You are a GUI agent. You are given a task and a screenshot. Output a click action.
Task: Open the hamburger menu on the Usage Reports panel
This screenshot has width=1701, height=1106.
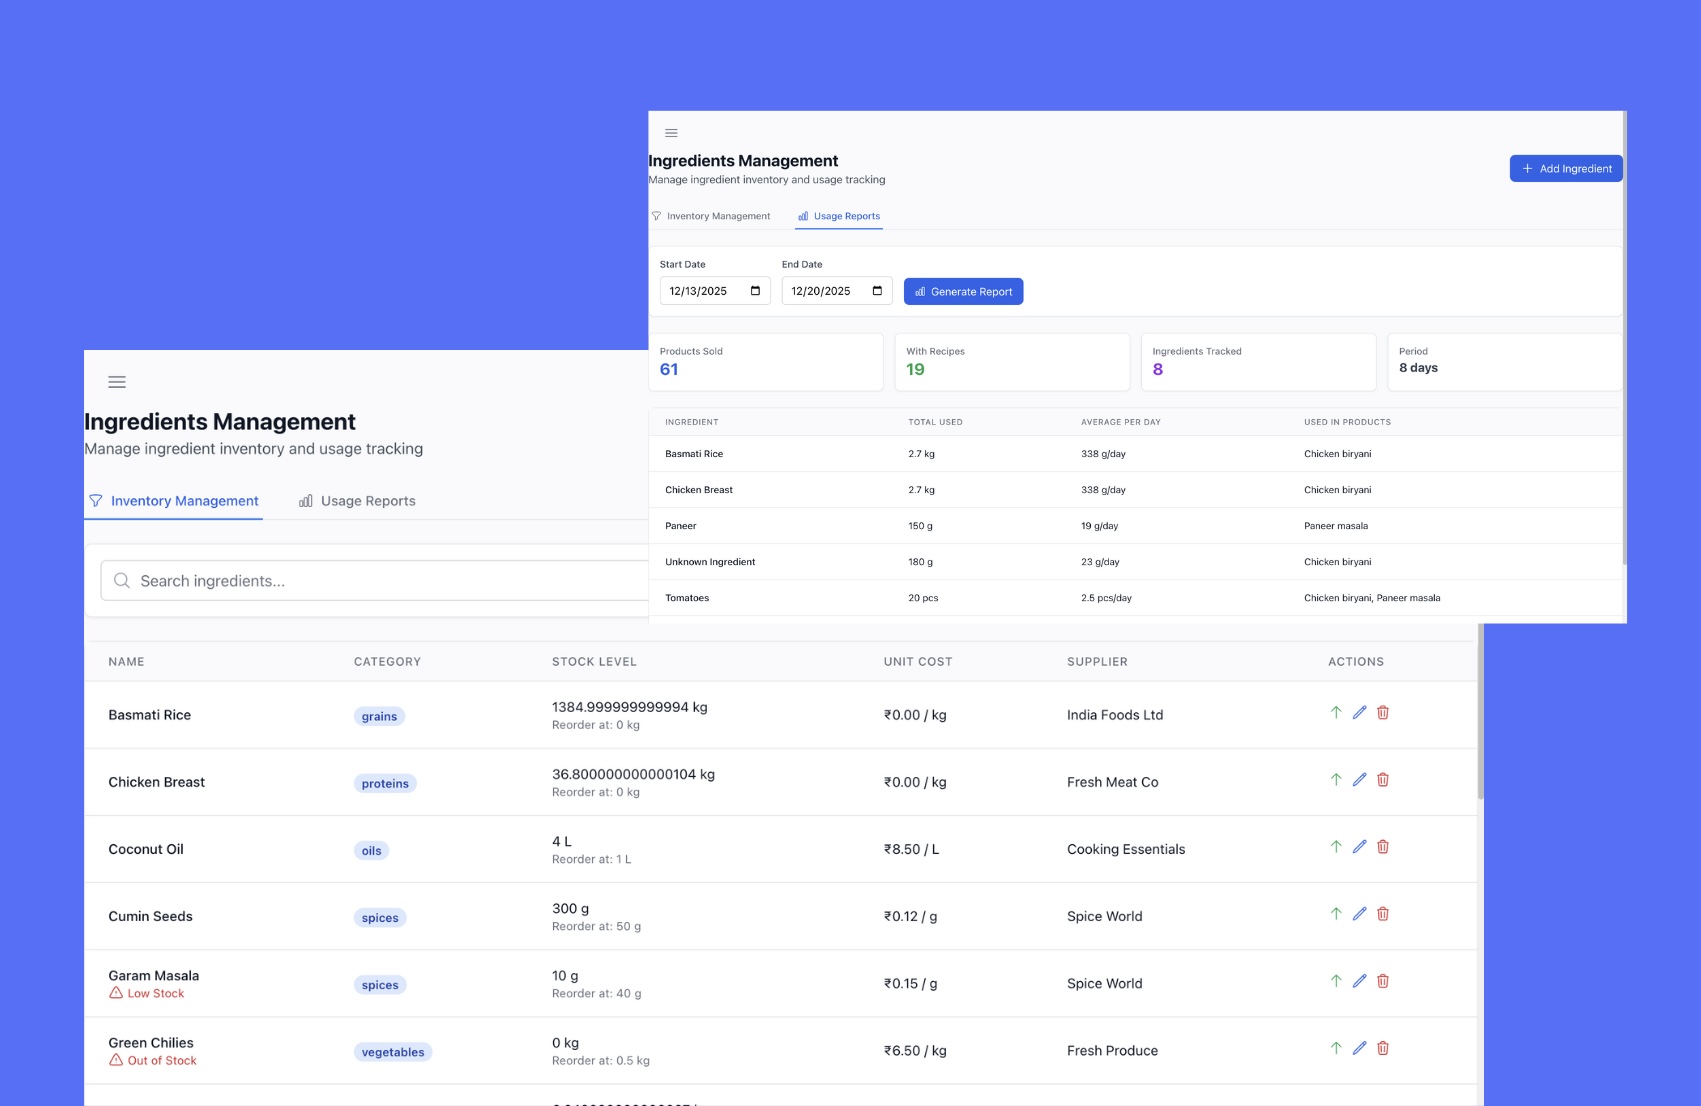(671, 132)
